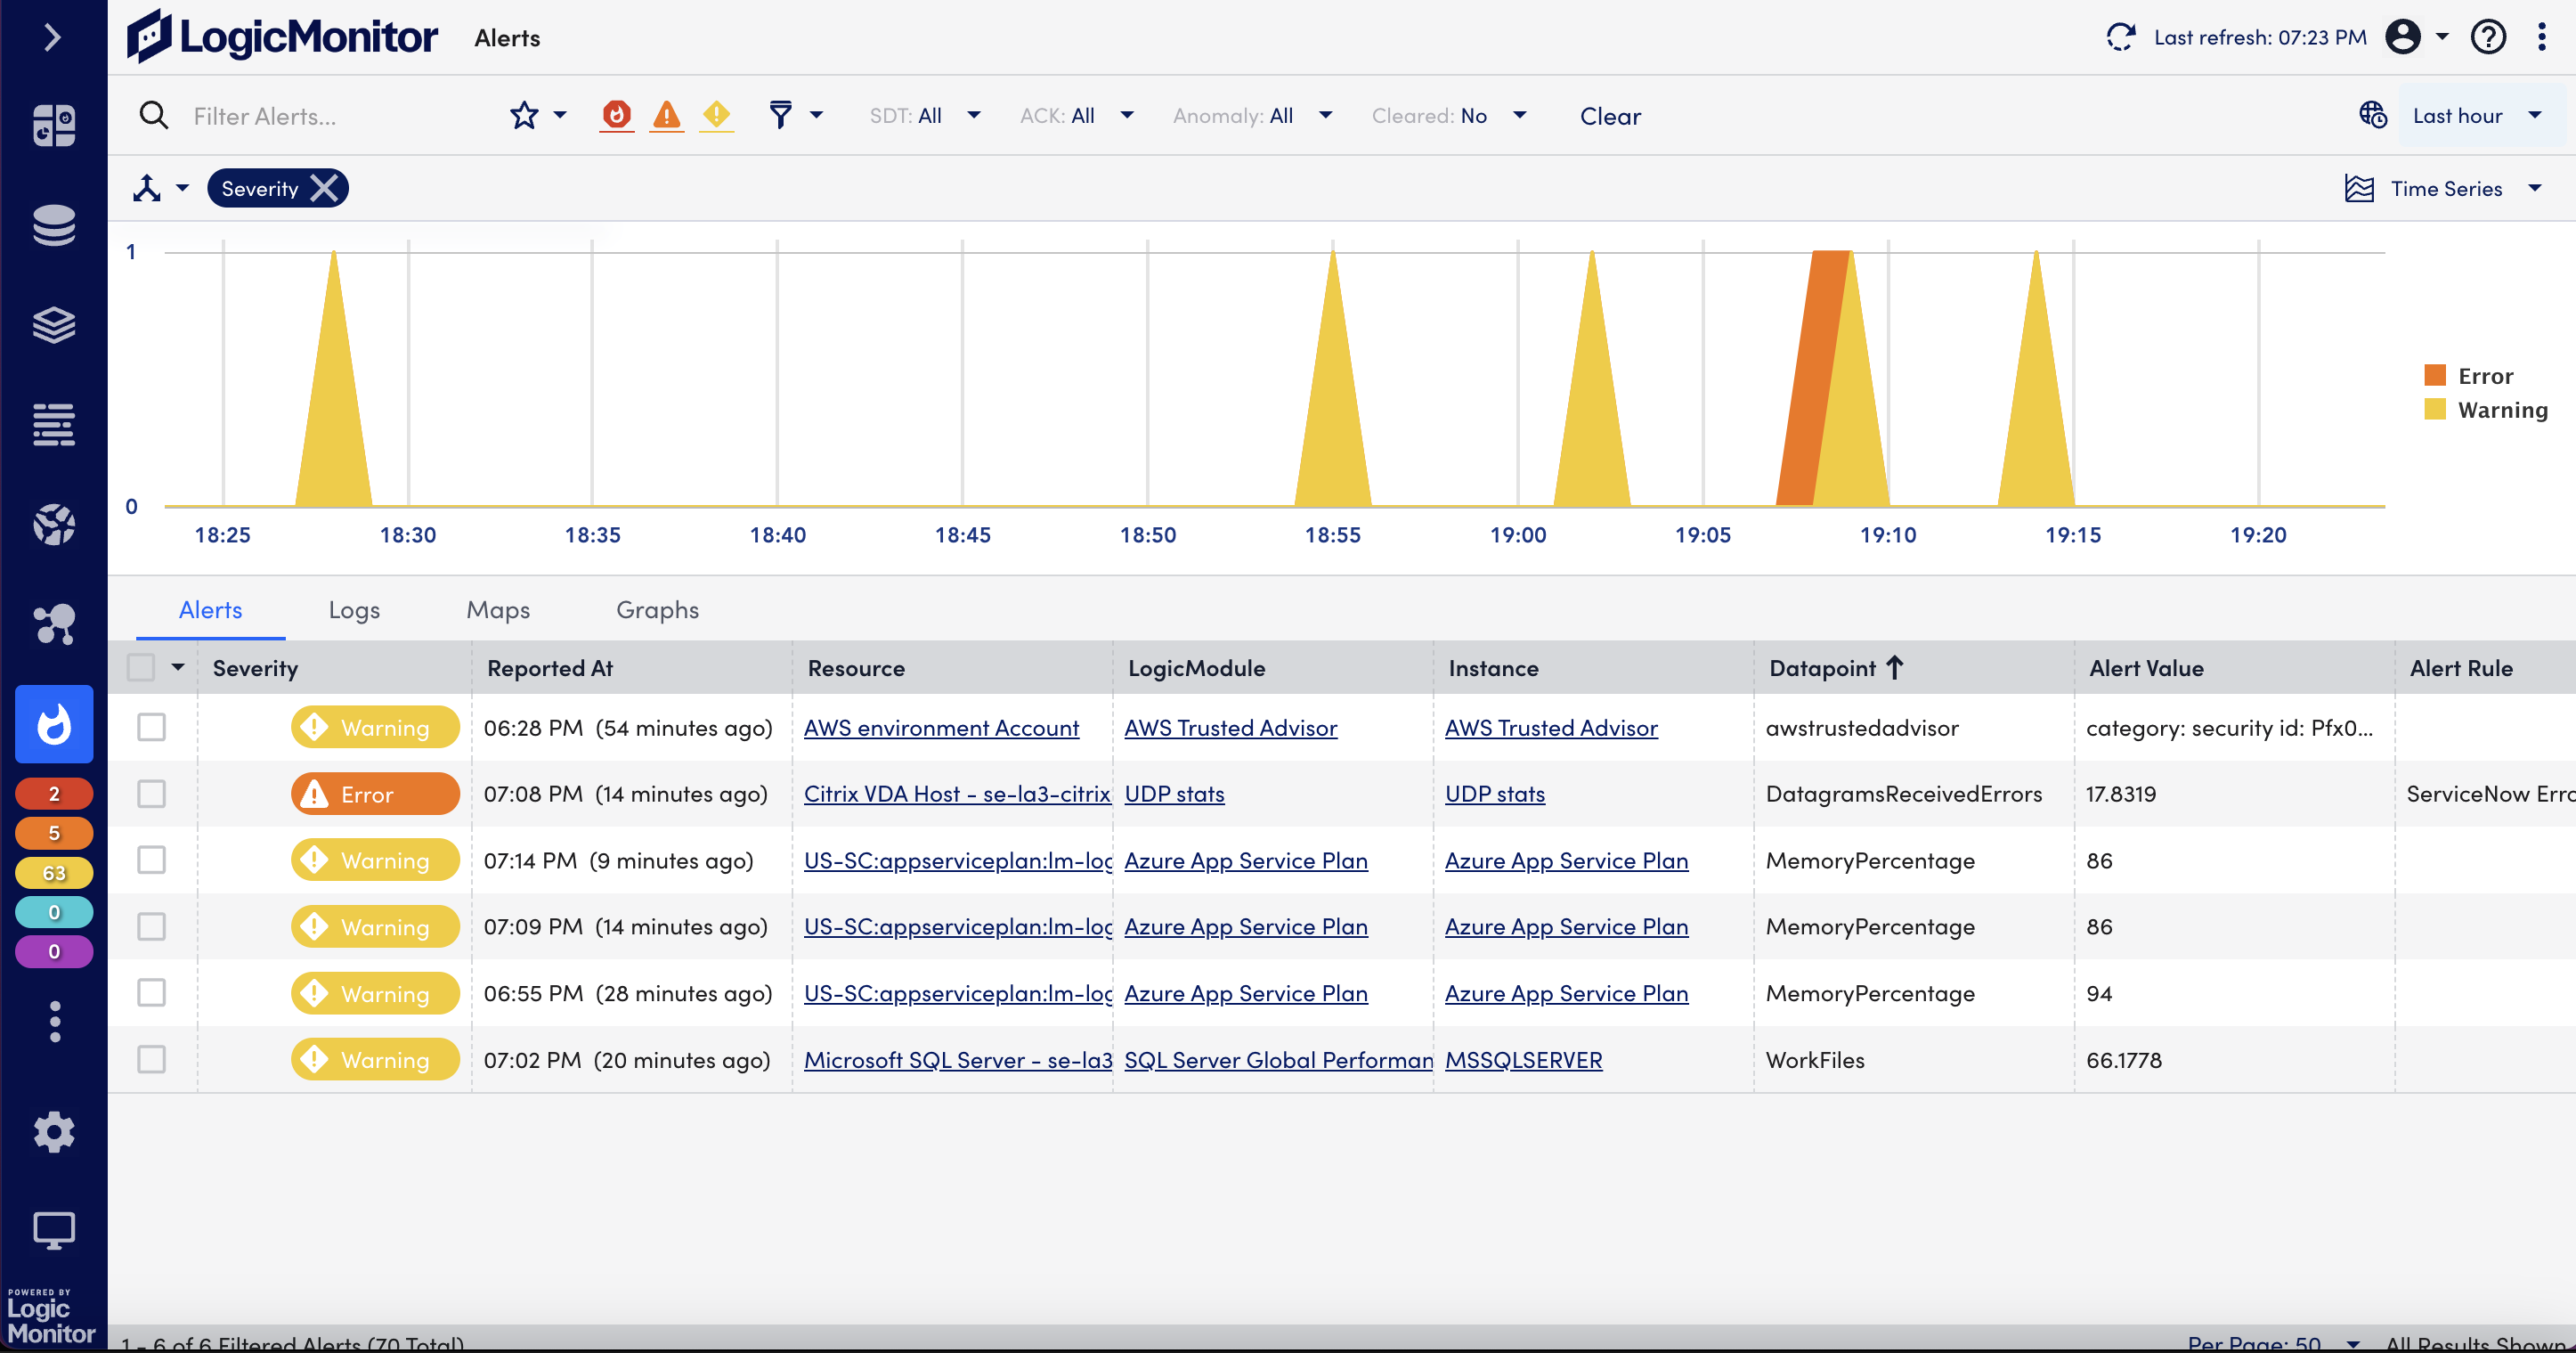Switch to the Graphs tab
Viewport: 2576px width, 1353px height.
[x=657, y=609]
